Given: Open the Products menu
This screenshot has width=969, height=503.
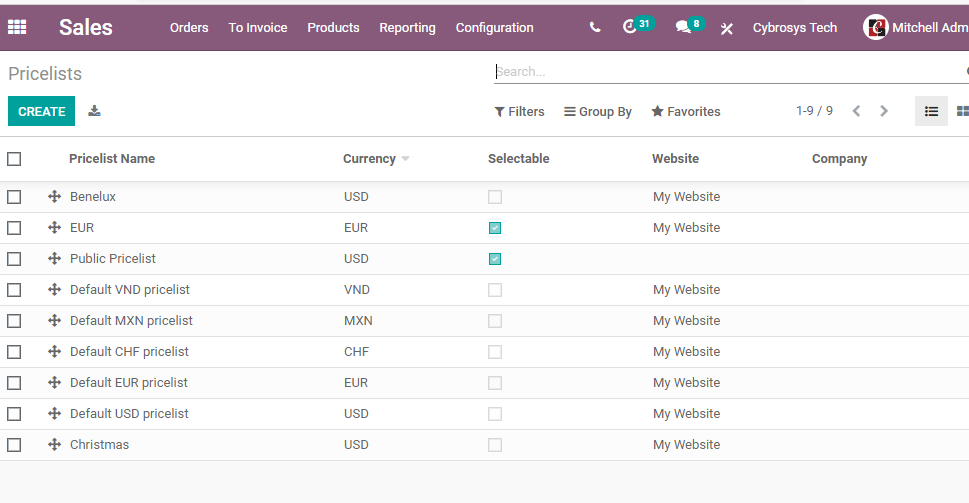Looking at the screenshot, I should pos(333,27).
